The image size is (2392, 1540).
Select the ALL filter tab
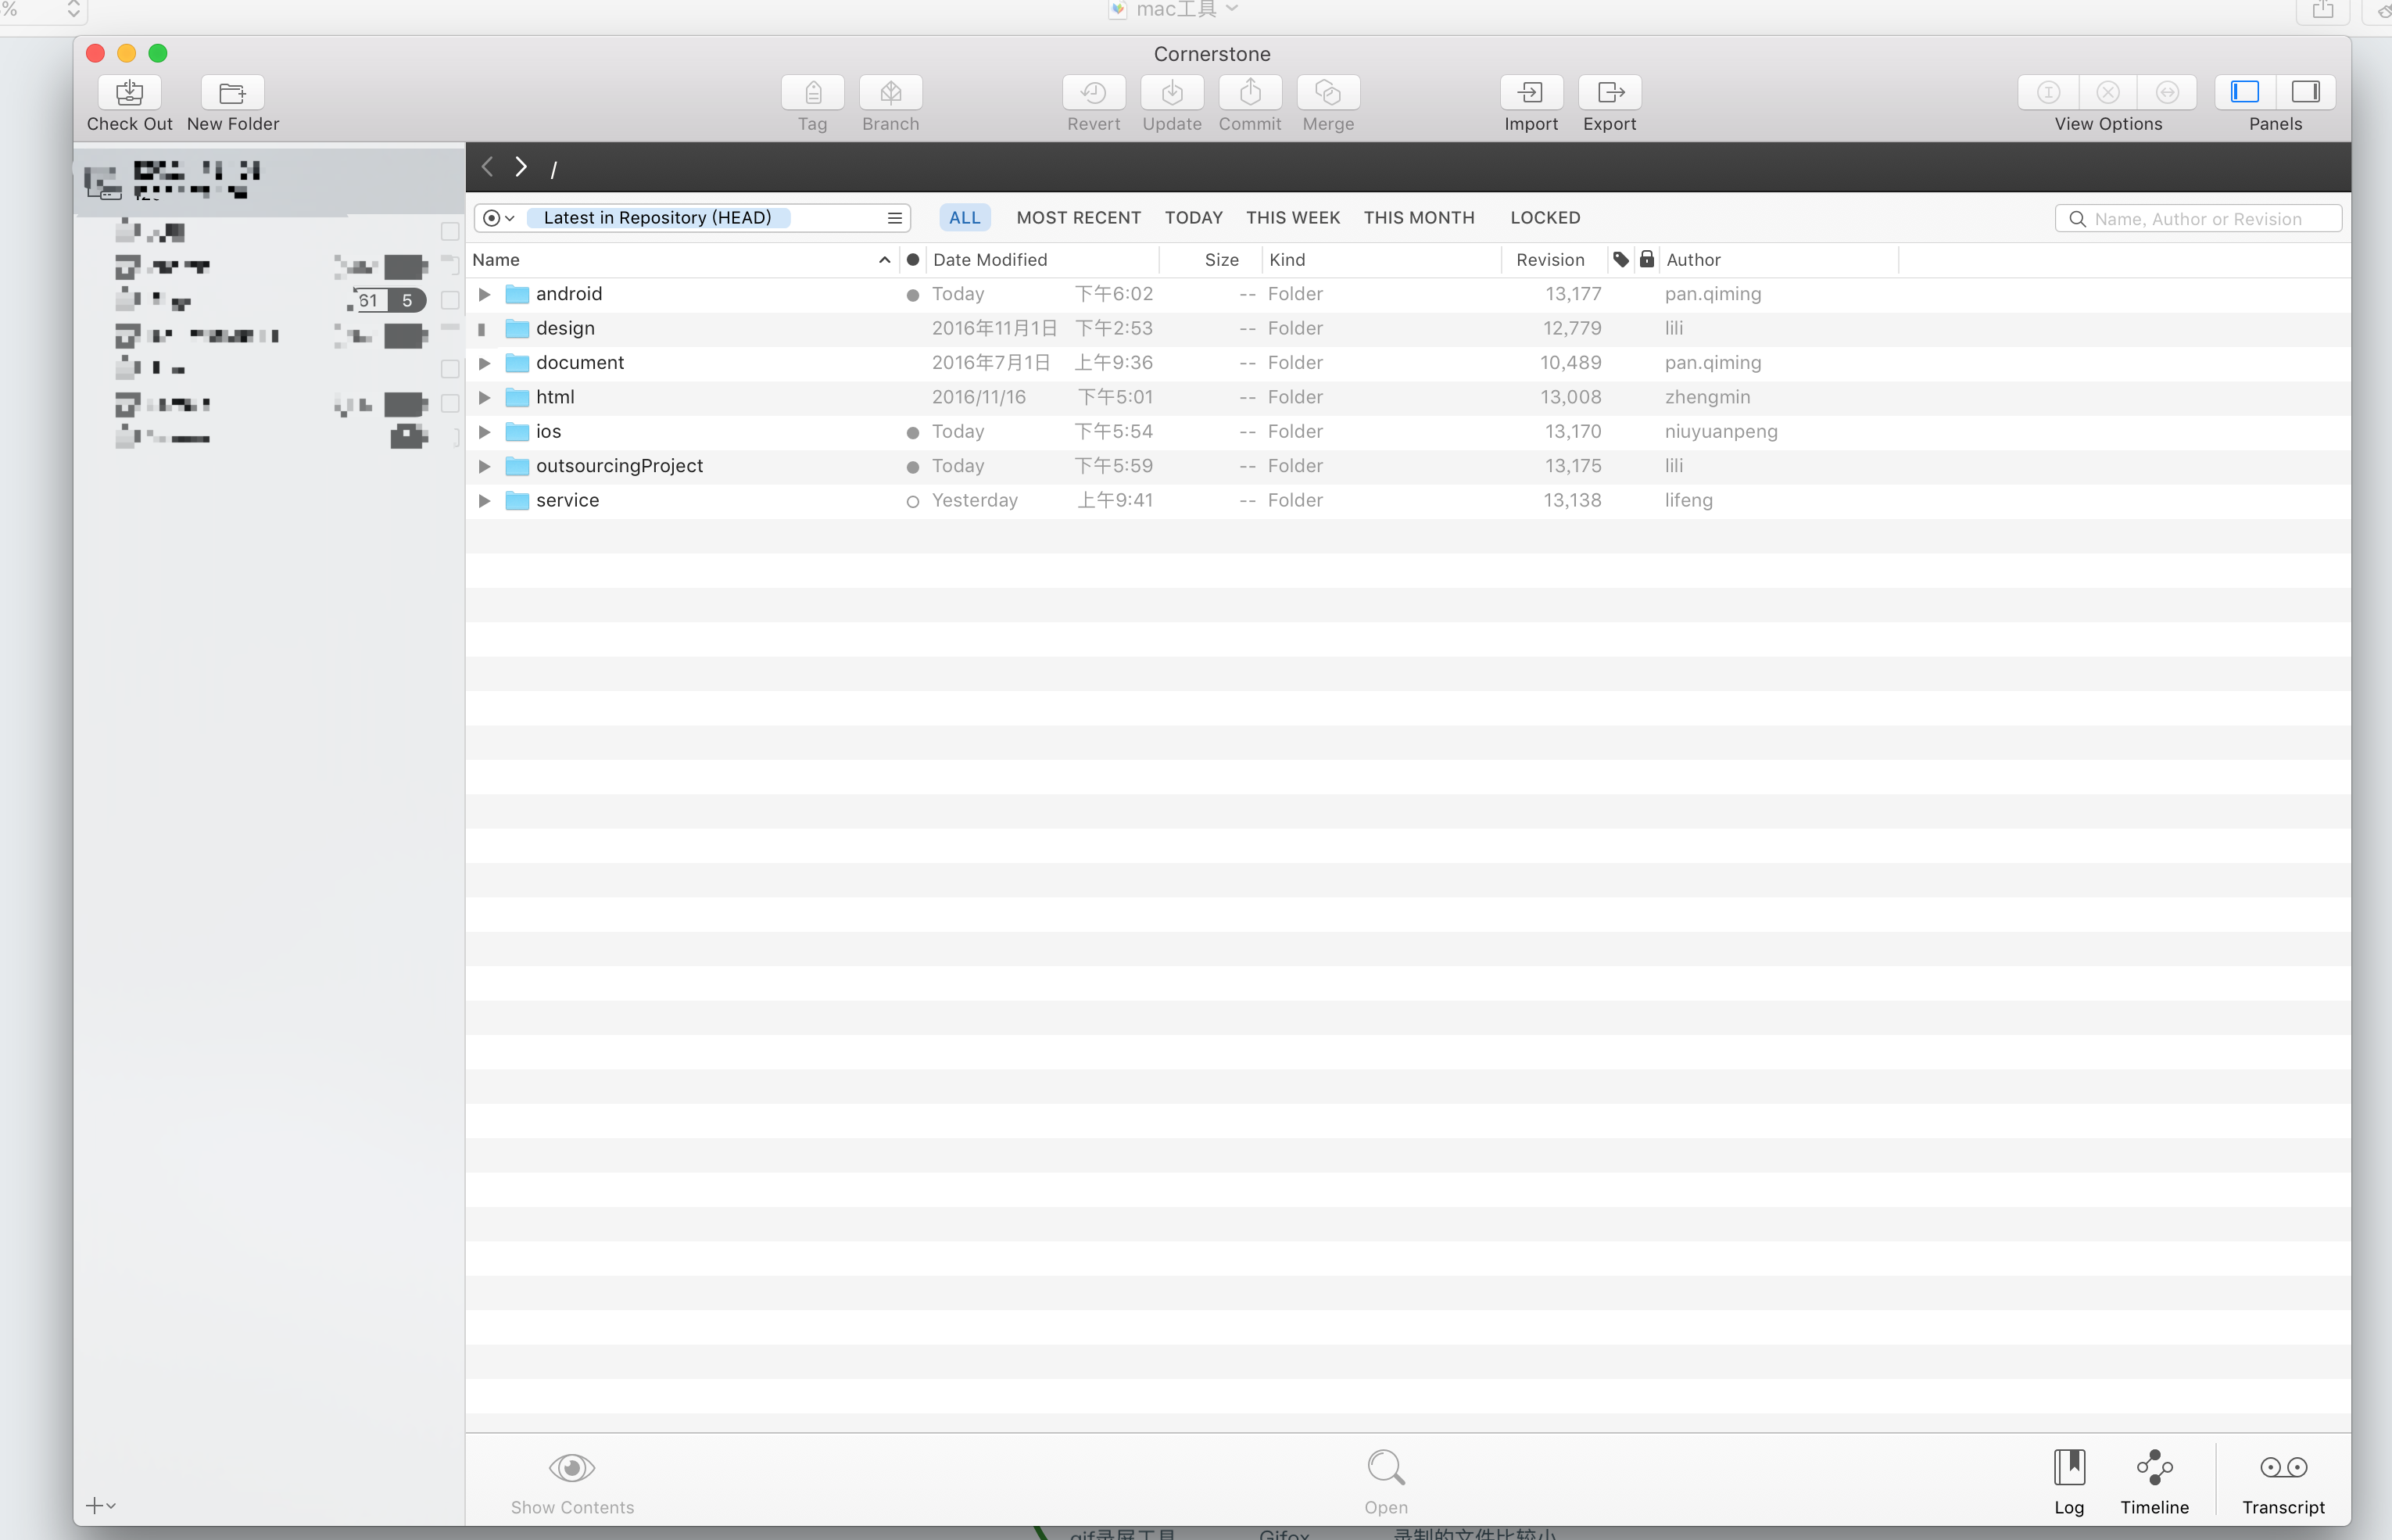(x=964, y=218)
